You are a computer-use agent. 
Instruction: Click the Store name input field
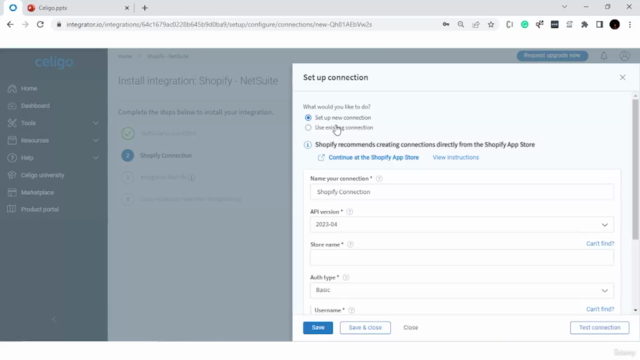462,258
